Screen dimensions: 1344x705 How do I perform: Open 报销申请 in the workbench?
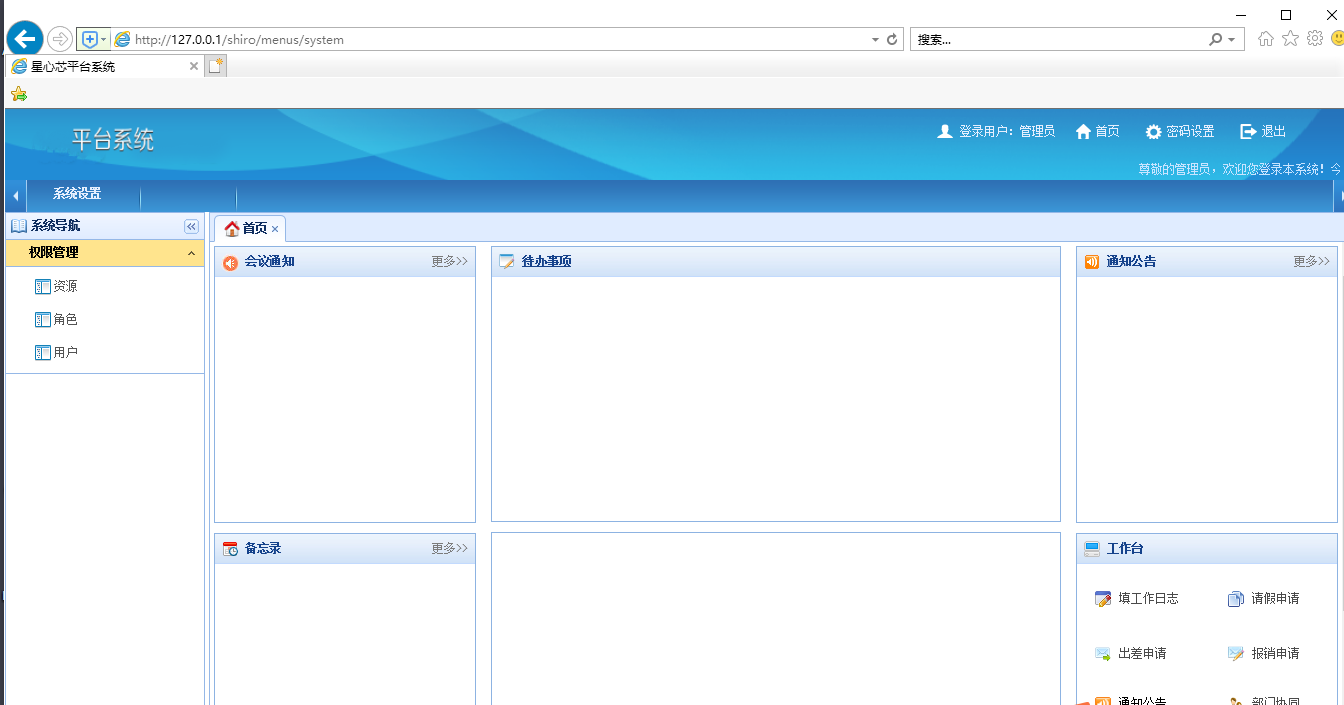[x=1236, y=654]
